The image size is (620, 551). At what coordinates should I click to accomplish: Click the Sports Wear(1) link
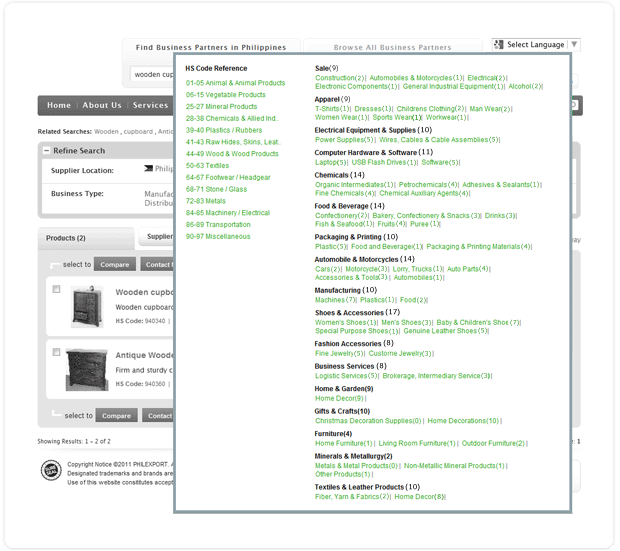[397, 117]
